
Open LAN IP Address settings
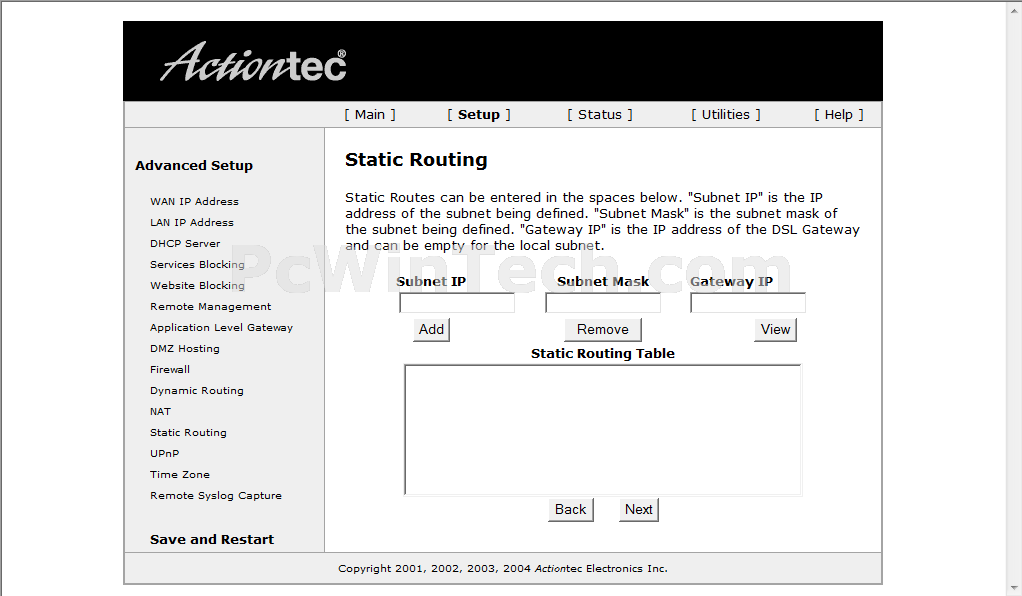point(192,222)
